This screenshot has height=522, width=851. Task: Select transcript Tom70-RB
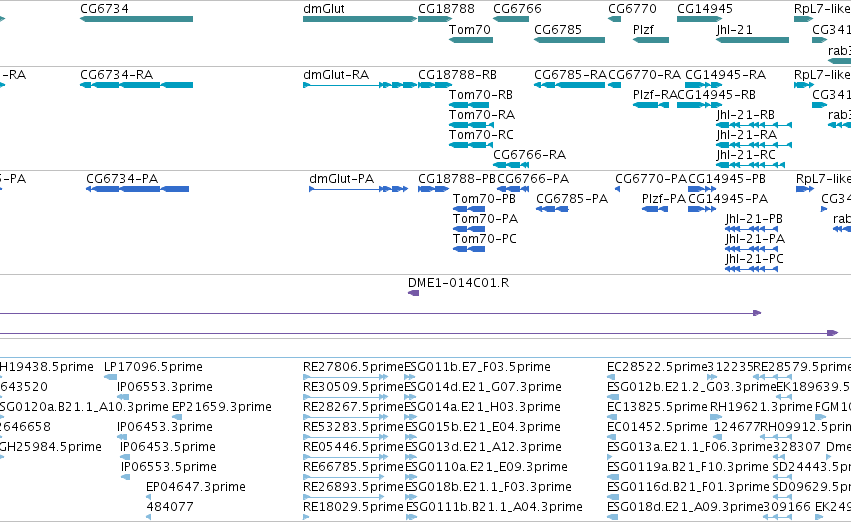coord(481,95)
